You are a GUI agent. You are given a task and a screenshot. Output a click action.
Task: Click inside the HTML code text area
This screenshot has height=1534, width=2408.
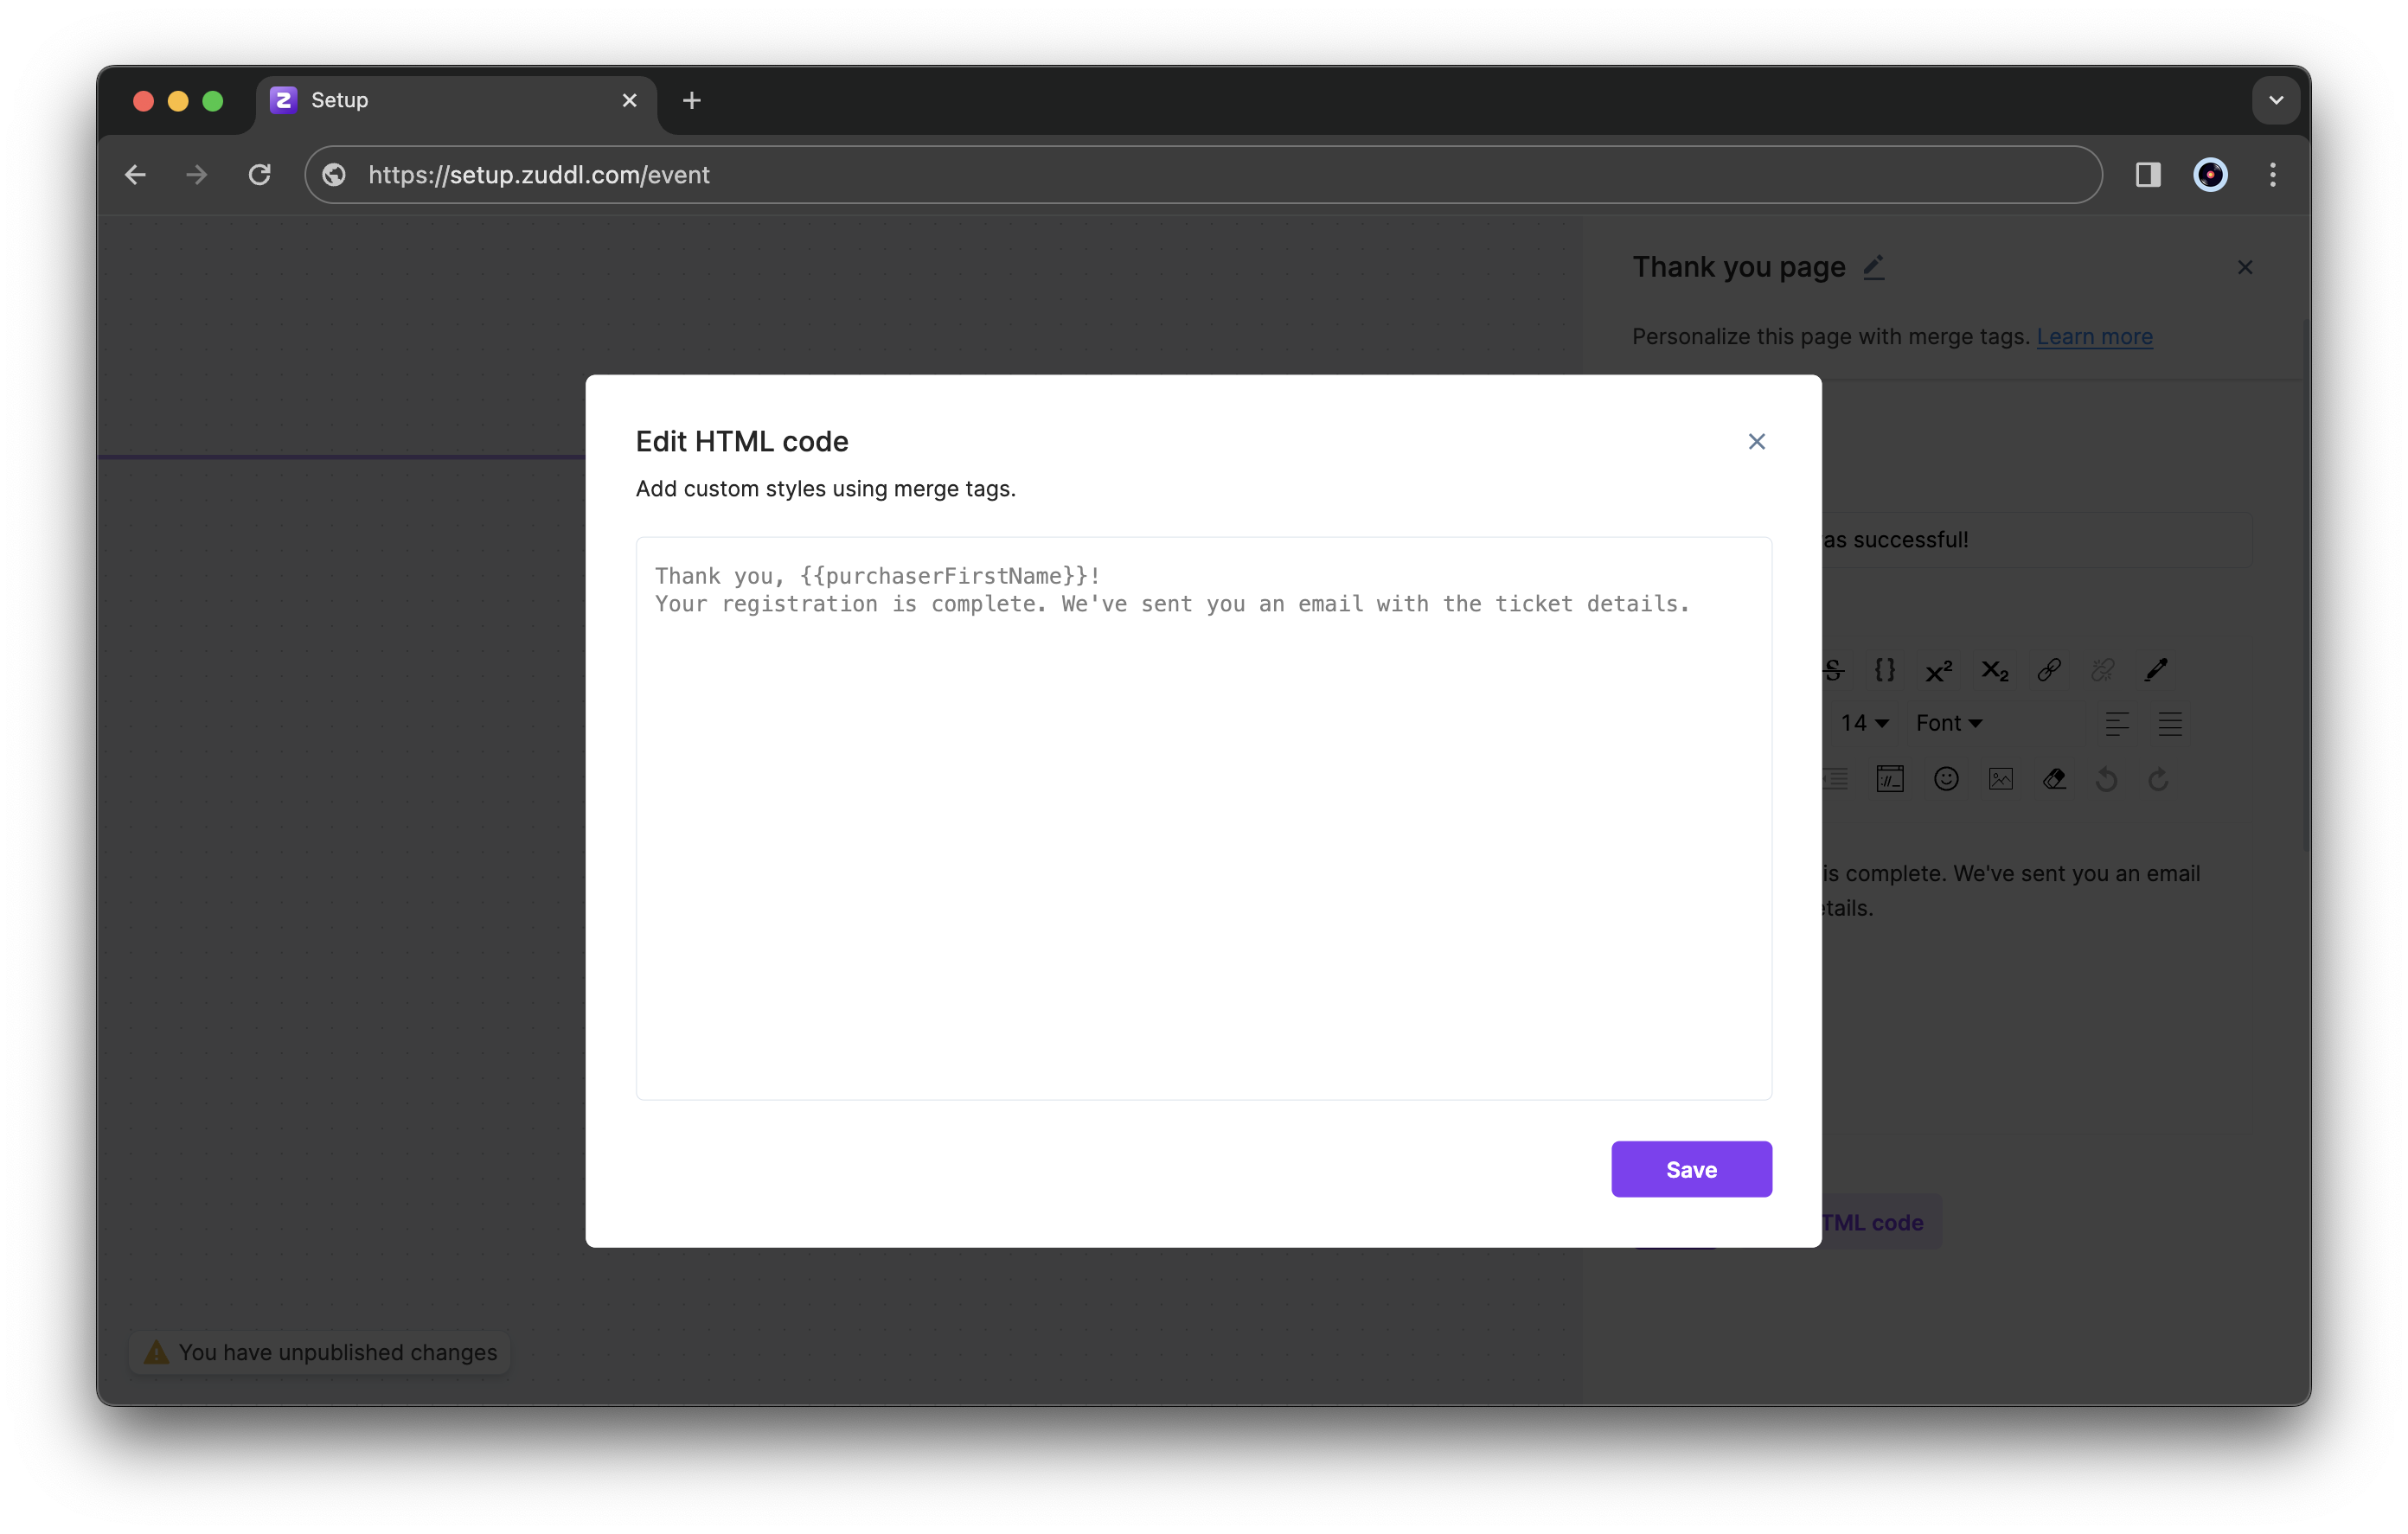[1203, 818]
